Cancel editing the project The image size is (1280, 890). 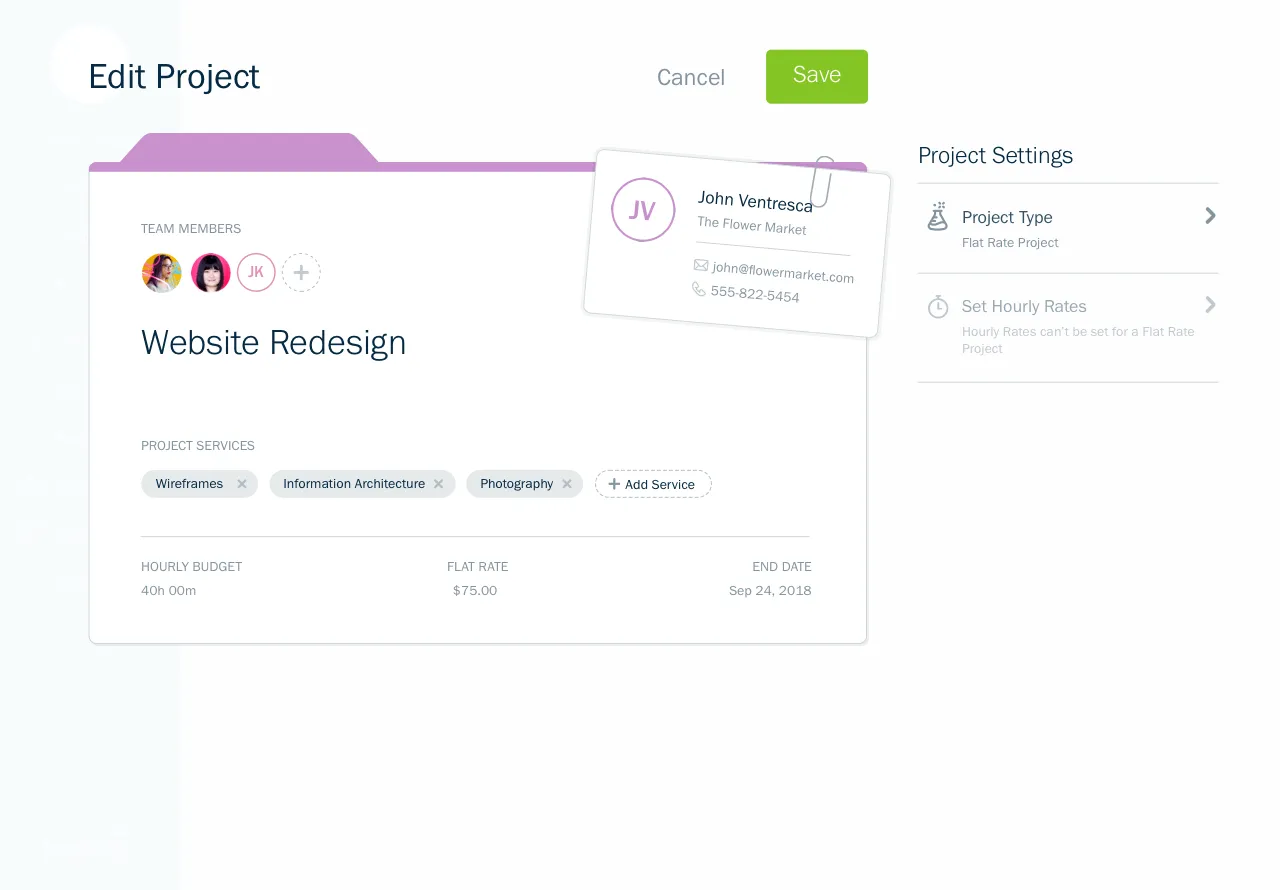pos(690,78)
